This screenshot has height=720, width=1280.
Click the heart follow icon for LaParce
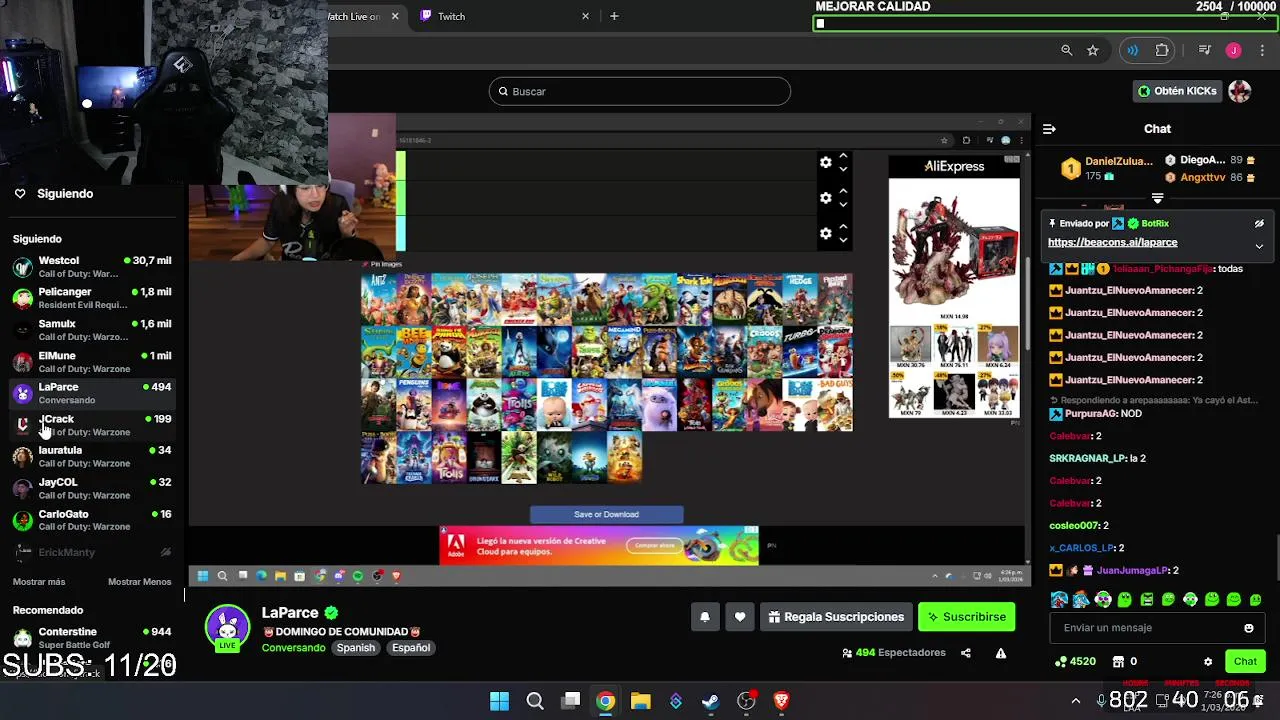[740, 617]
